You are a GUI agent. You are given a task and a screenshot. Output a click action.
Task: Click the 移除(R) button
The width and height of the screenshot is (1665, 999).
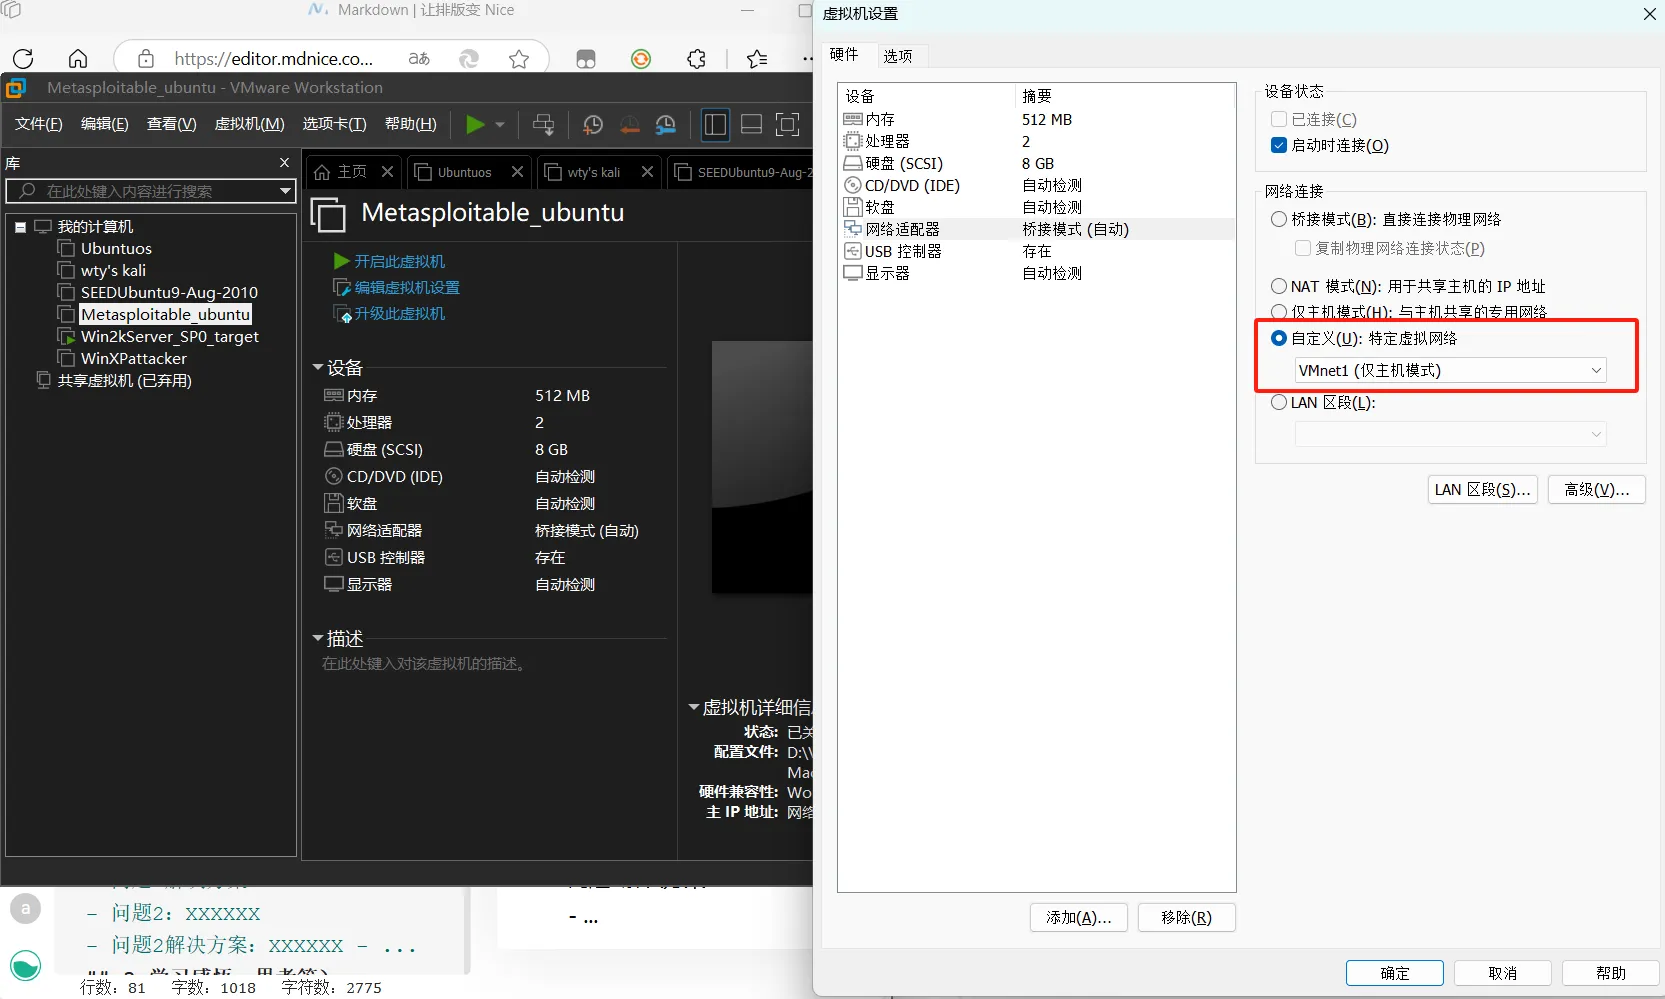[1186, 917]
